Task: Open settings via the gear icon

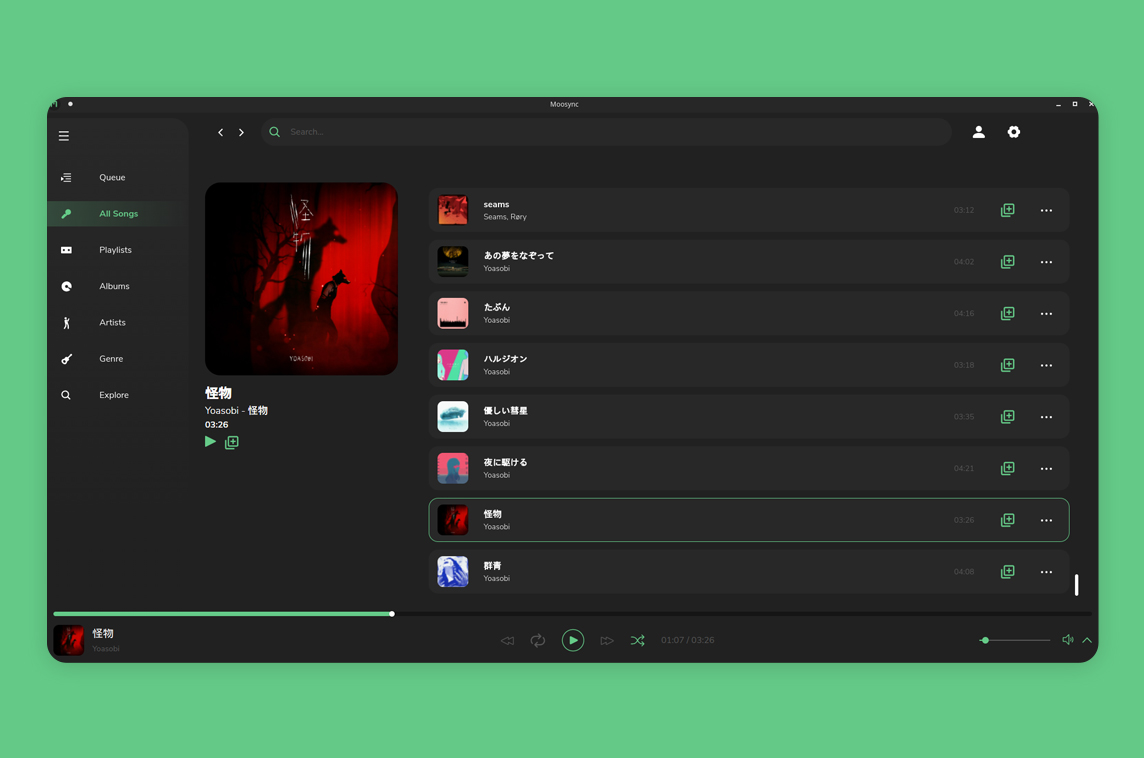Action: (x=1013, y=132)
